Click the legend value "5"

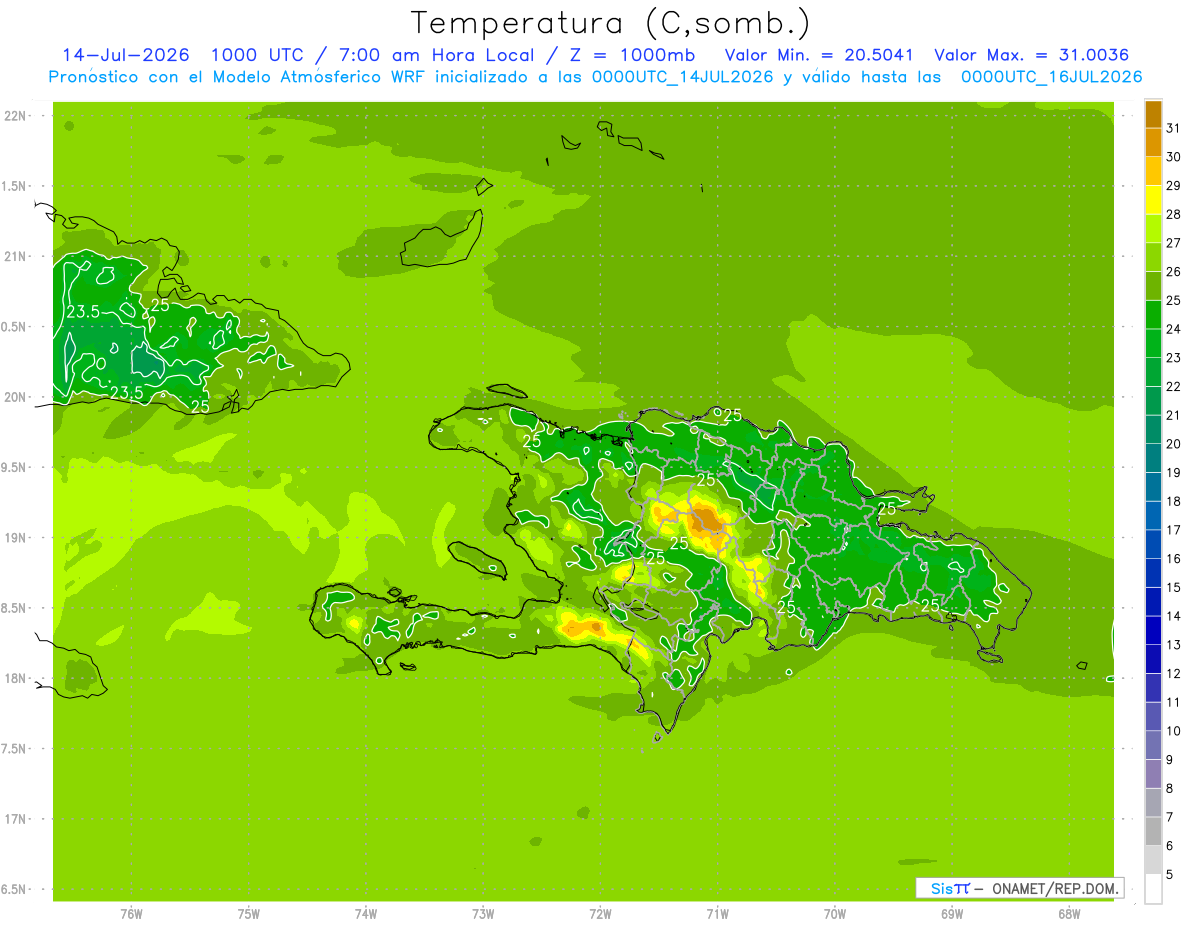pyautogui.click(x=1170, y=875)
